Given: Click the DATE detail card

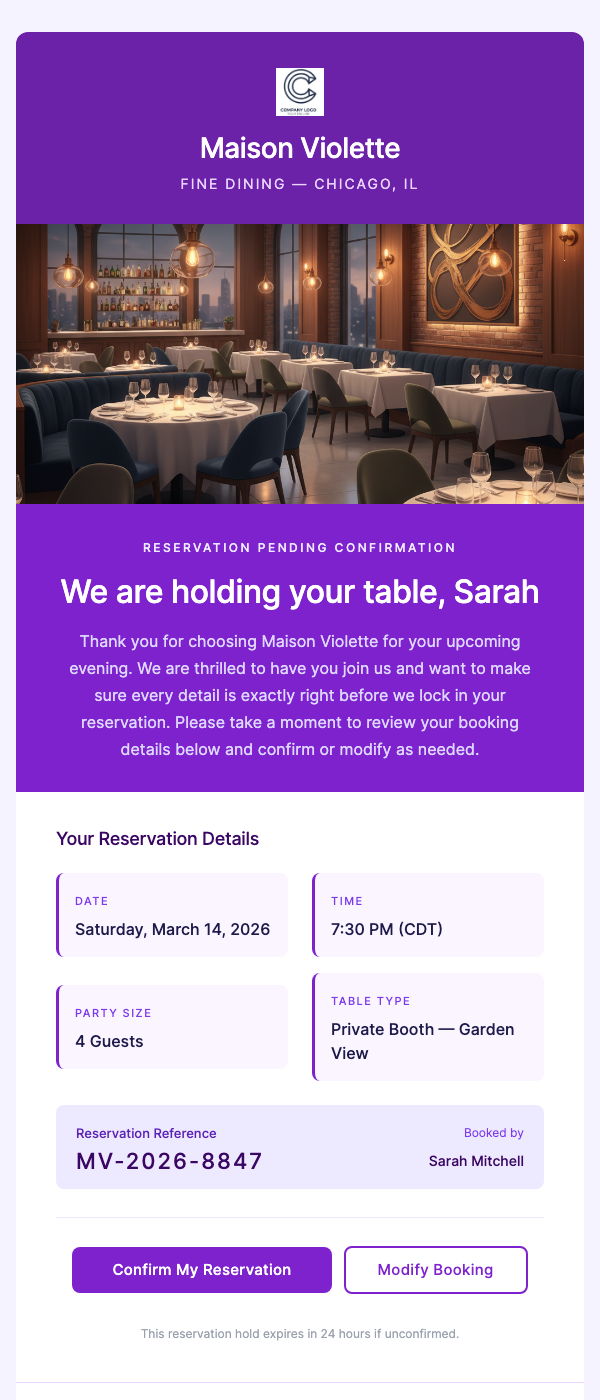Looking at the screenshot, I should coord(172,914).
